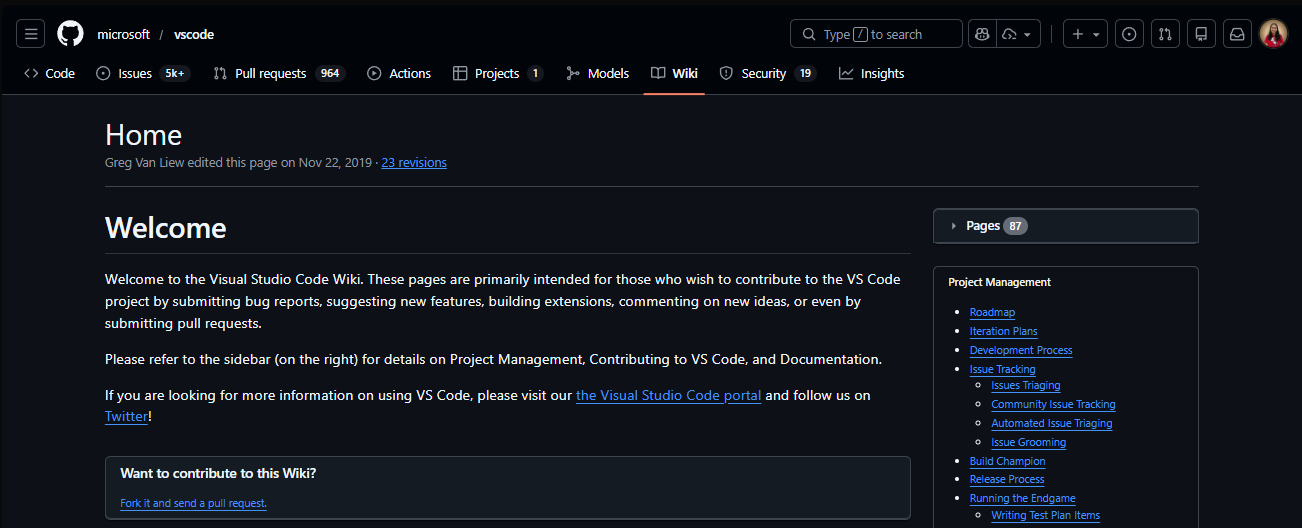View your issues icon in header
1302x528 pixels.
[1129, 34]
